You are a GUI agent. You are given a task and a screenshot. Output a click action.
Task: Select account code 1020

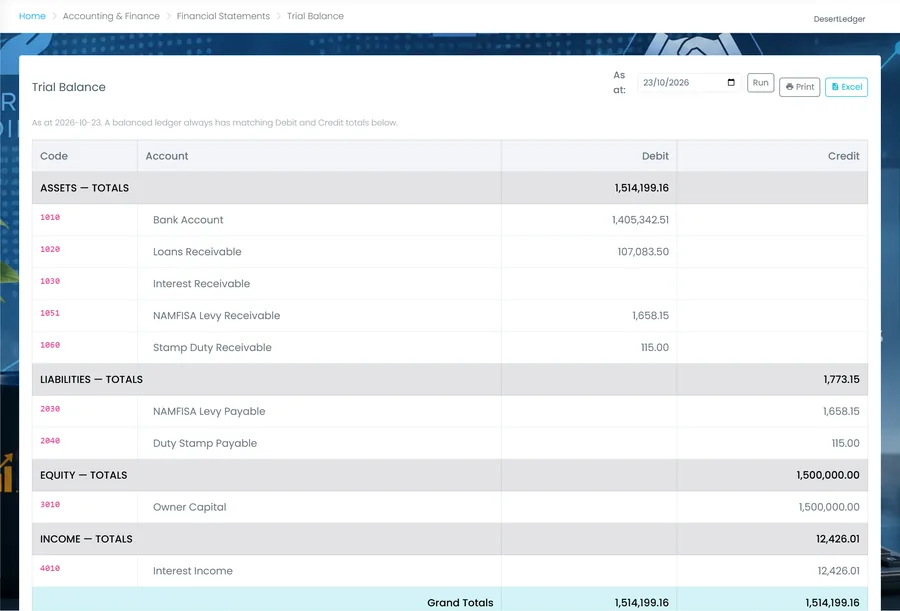pos(50,249)
